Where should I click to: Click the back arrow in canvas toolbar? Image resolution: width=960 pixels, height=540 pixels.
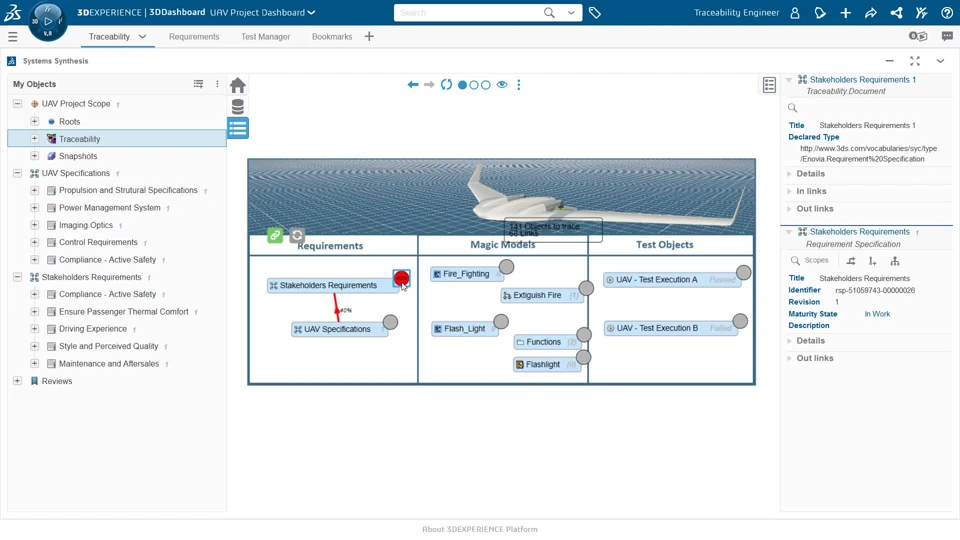tap(413, 84)
